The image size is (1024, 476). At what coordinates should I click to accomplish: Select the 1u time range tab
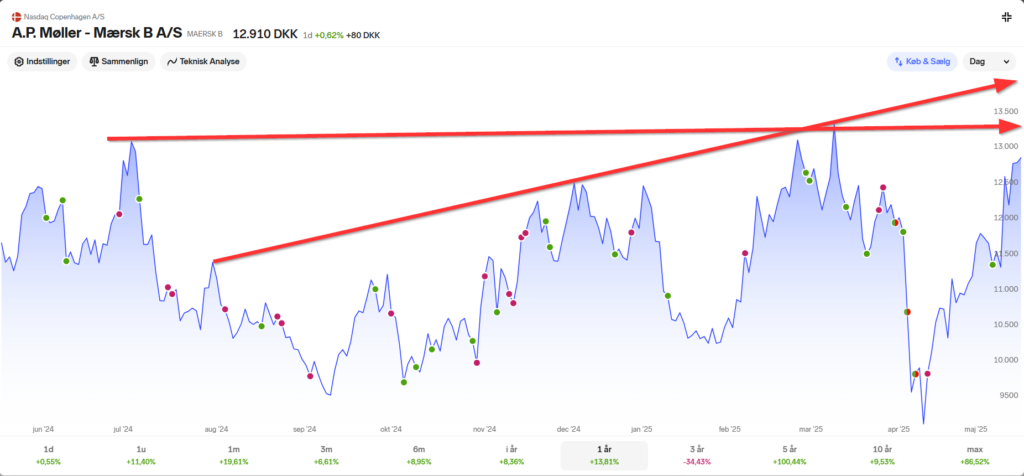[141, 455]
